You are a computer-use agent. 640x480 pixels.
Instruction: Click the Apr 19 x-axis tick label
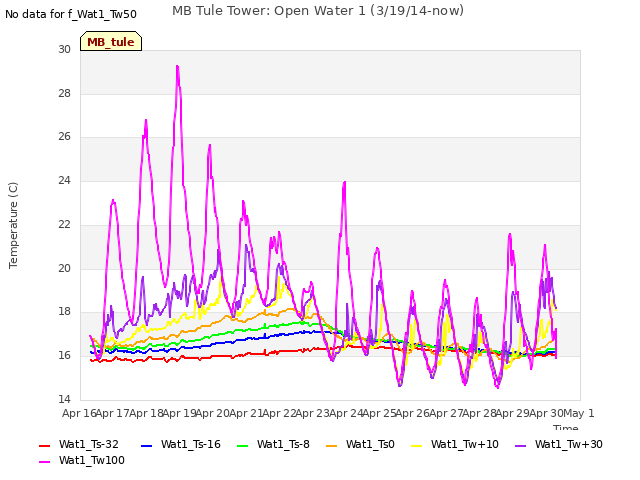pyautogui.click(x=180, y=413)
